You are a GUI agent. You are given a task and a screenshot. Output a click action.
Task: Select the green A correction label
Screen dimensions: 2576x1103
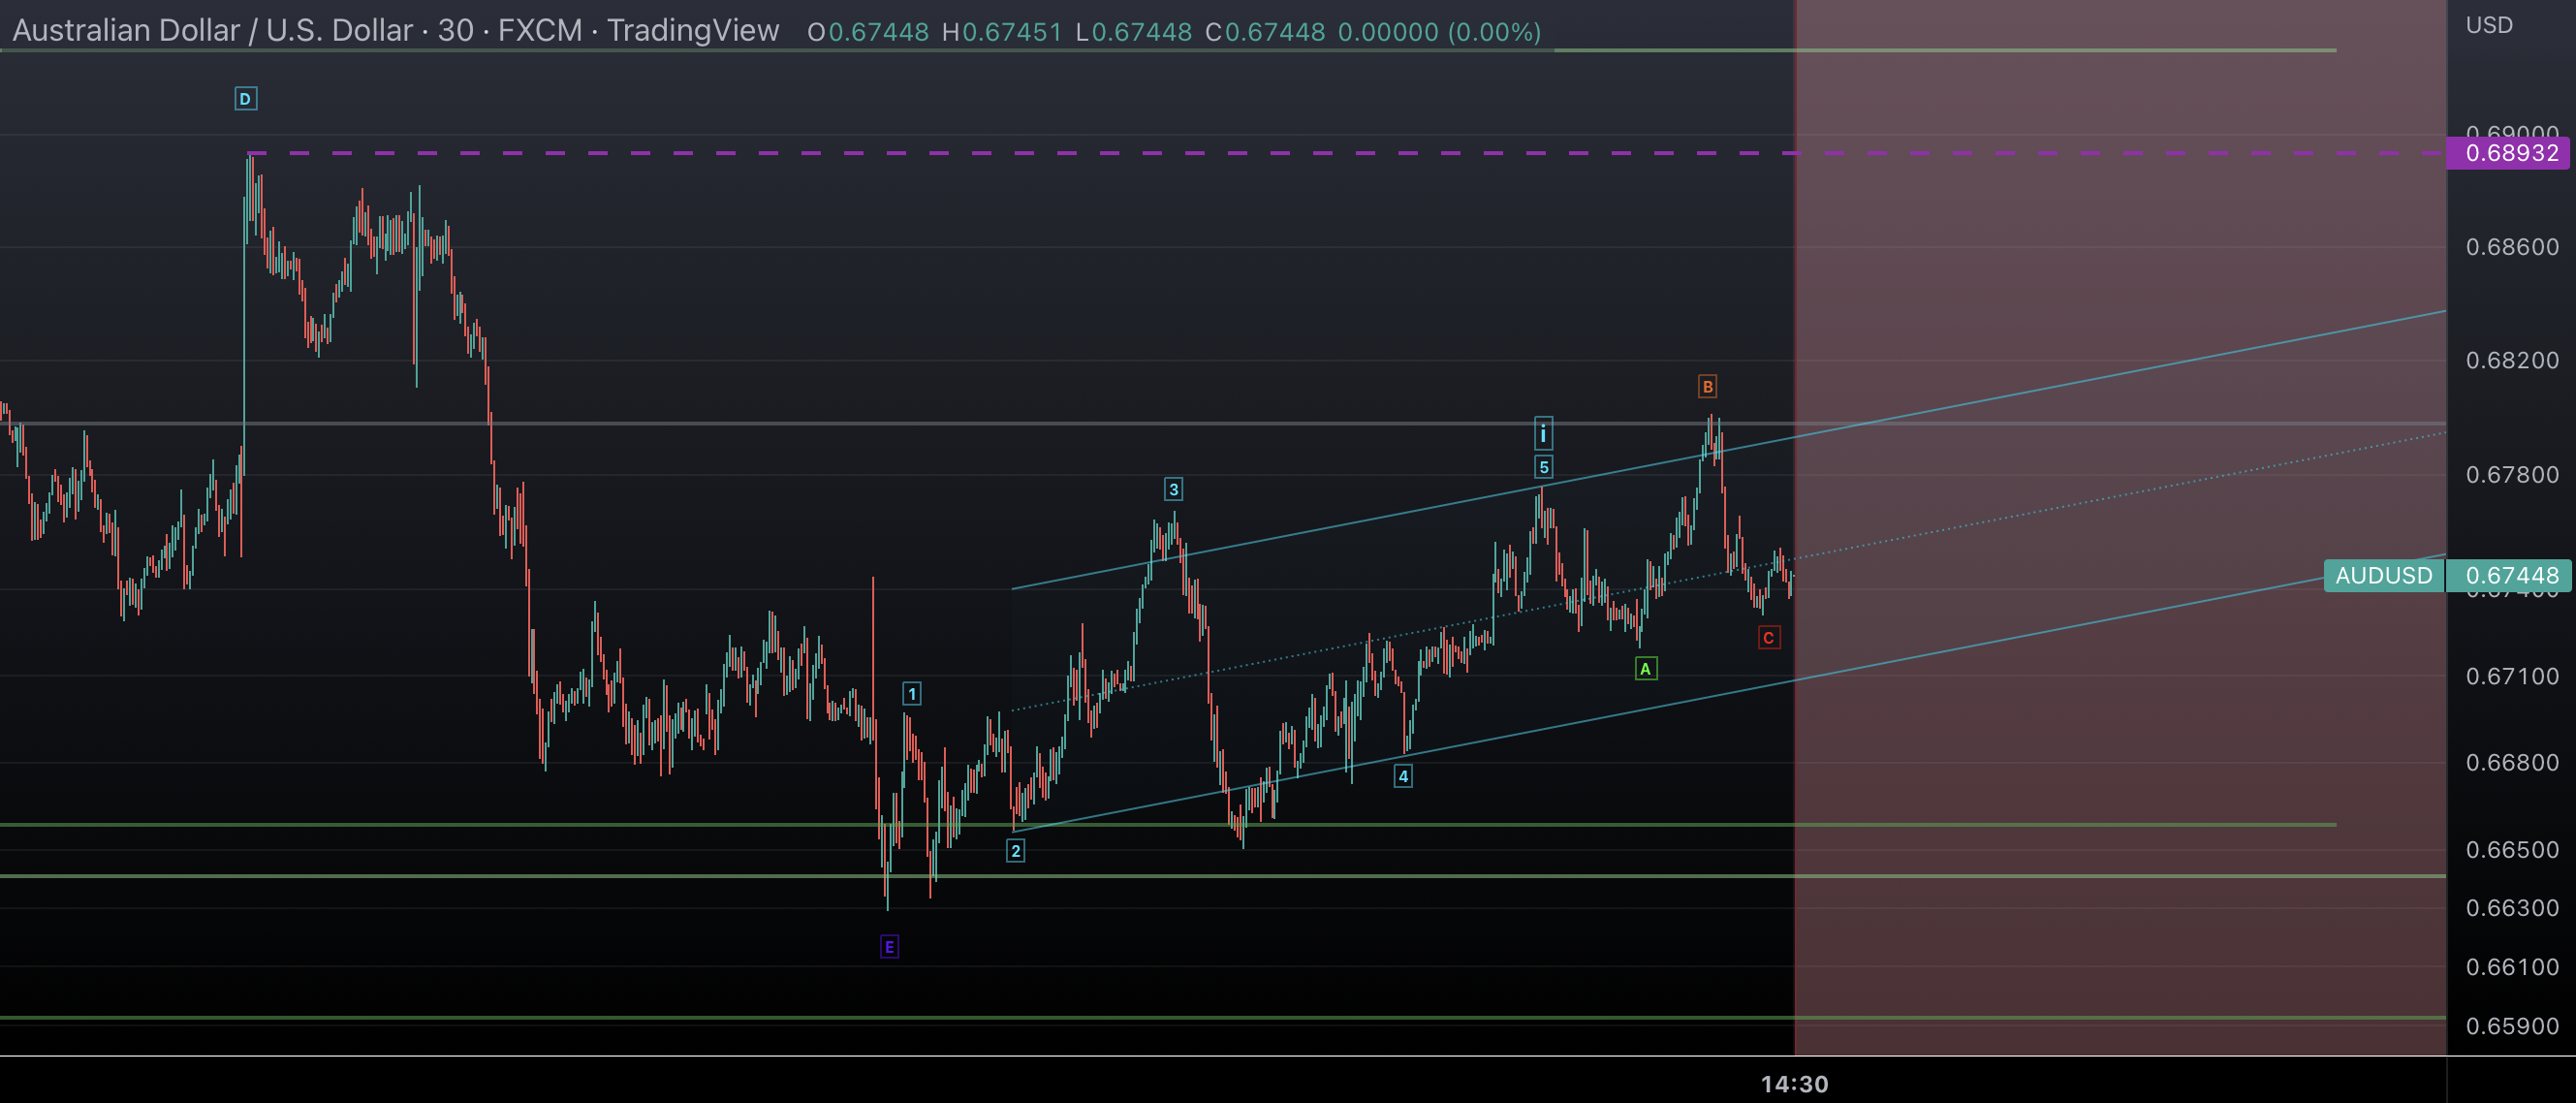pyautogui.click(x=1645, y=669)
